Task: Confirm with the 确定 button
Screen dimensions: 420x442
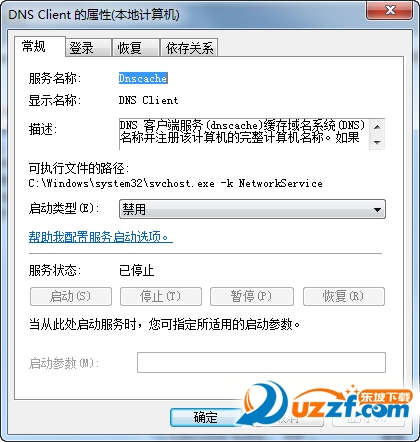Action: pyautogui.click(x=205, y=417)
